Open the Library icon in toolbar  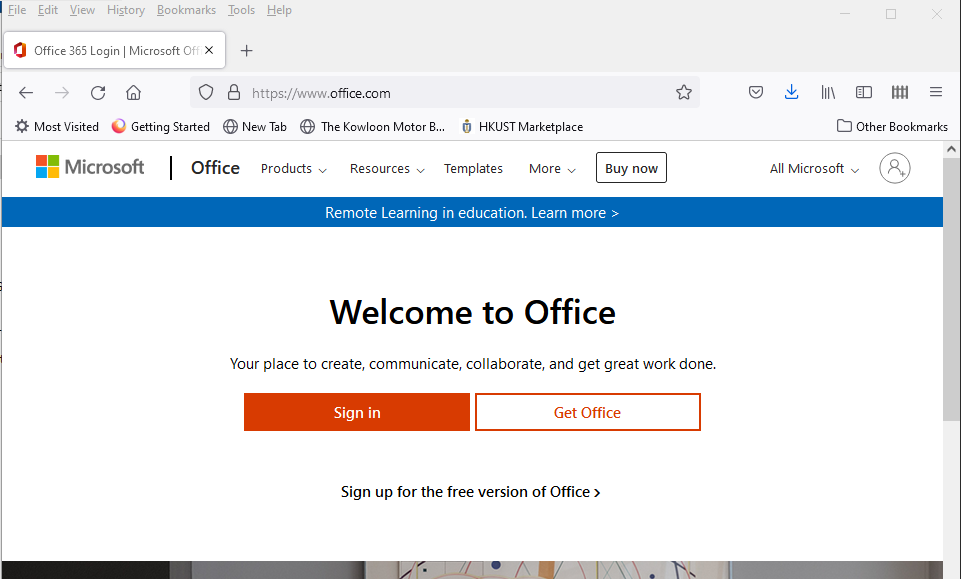[828, 93]
